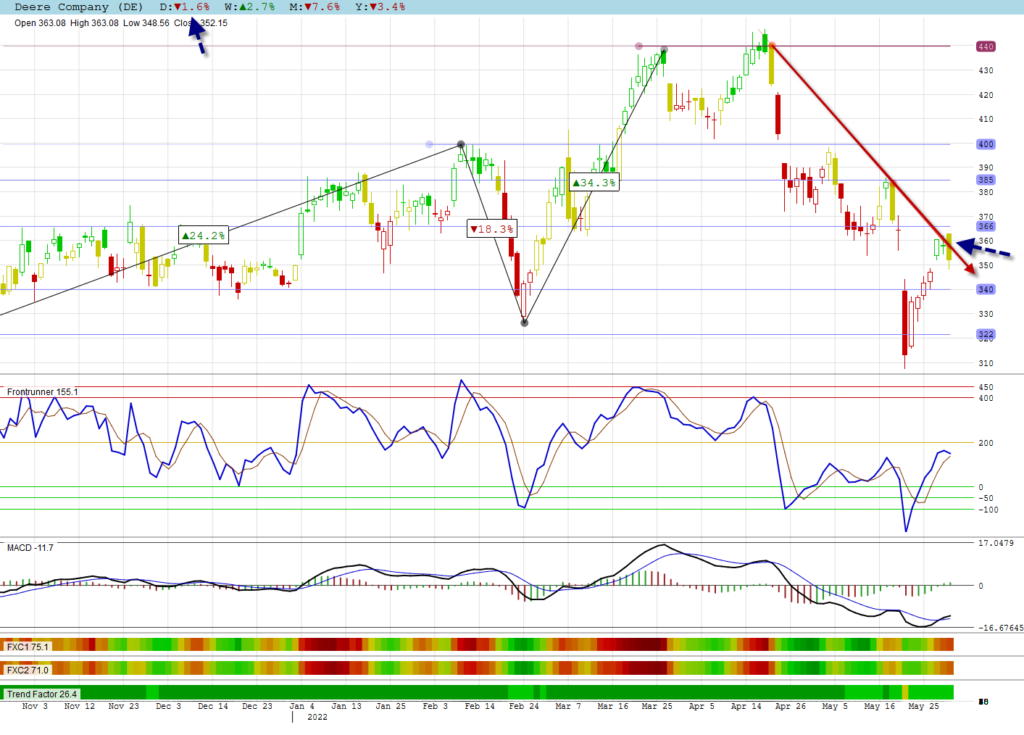This screenshot has height=735, width=1024.
Task: Click the May 25 date on time axis
Action: [x=923, y=706]
